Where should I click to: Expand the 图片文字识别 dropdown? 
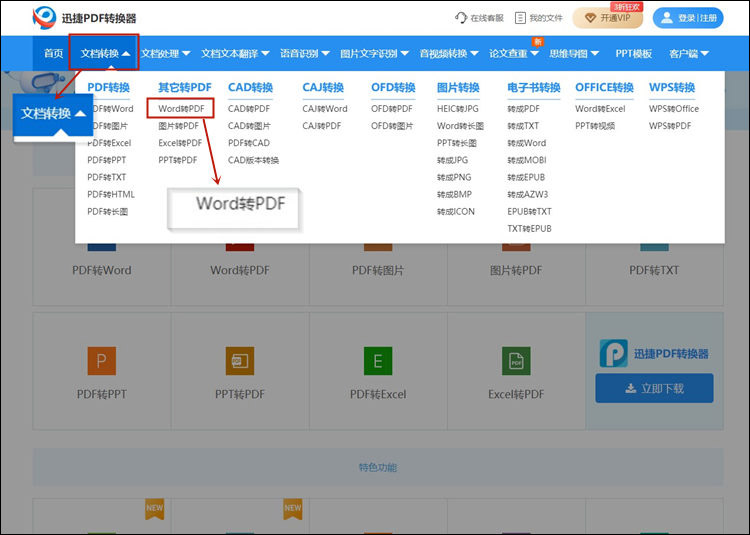pos(374,54)
